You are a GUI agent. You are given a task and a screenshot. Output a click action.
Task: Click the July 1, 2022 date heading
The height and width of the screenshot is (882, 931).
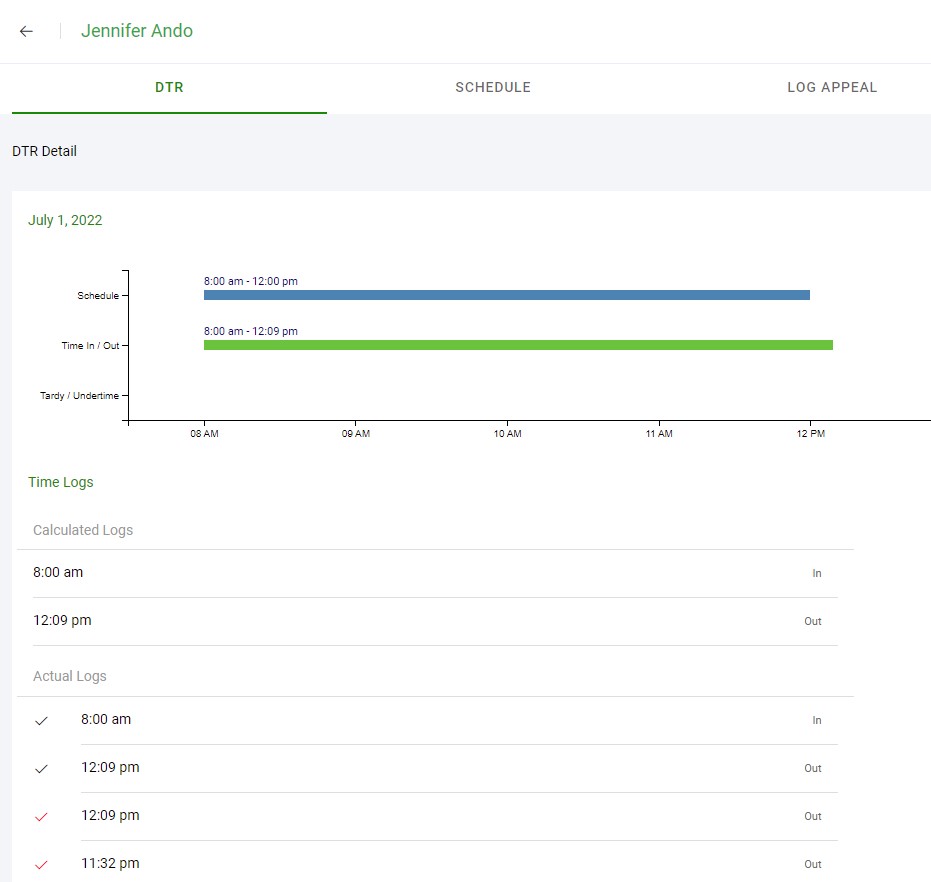pyautogui.click(x=65, y=220)
